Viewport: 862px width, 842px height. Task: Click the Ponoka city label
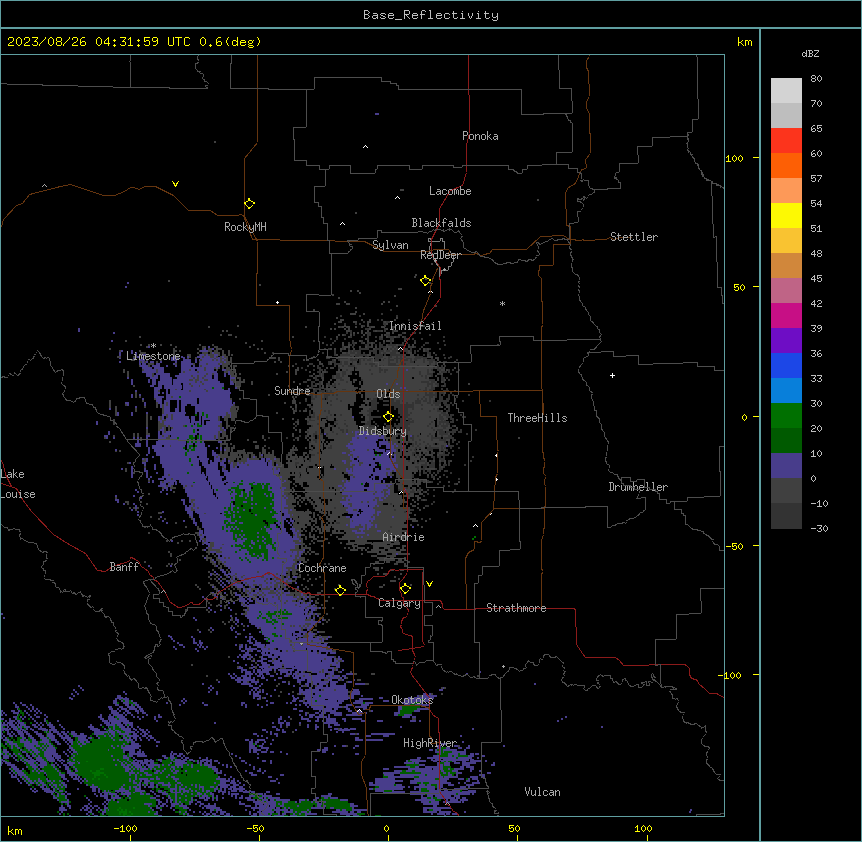coord(480,136)
